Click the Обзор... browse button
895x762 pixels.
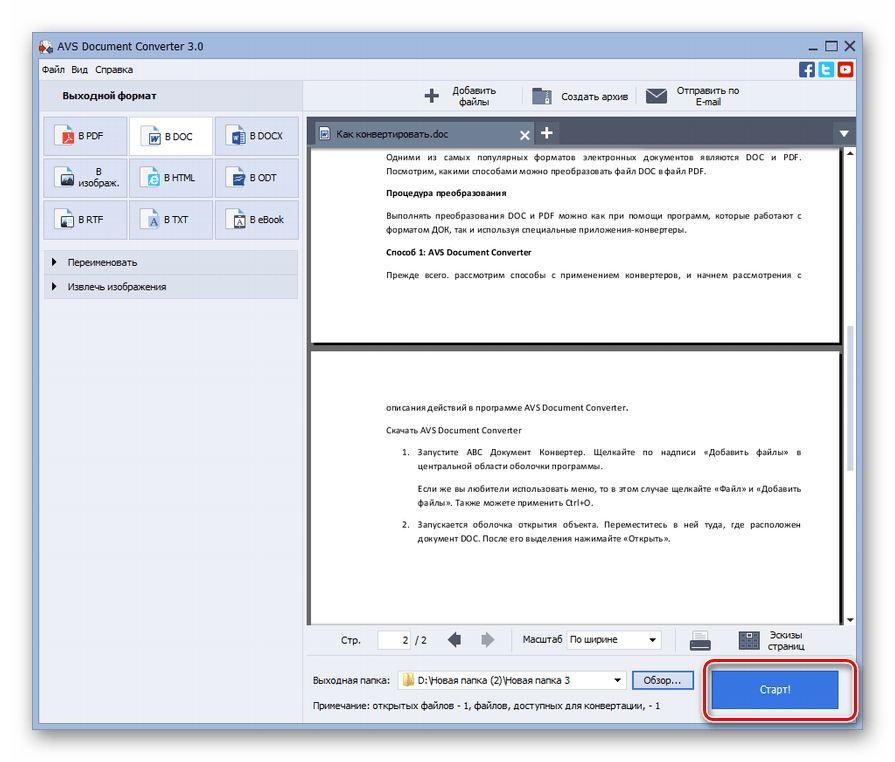coord(662,680)
